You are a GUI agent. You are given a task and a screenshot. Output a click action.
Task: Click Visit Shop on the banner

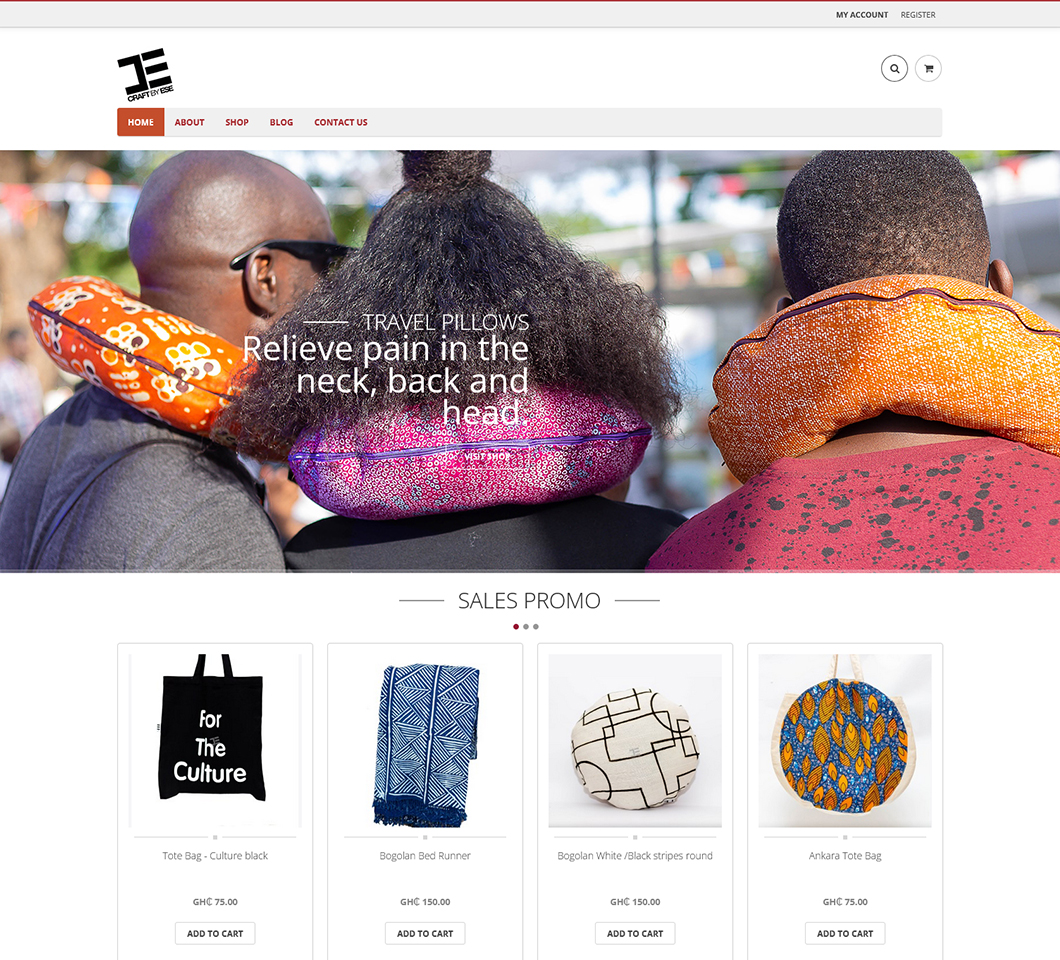tap(487, 456)
